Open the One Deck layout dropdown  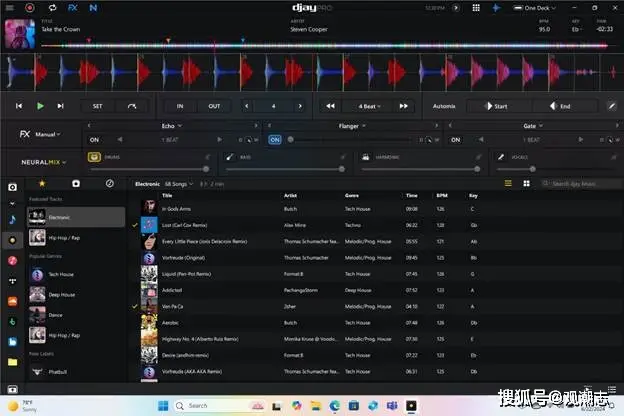coord(534,8)
